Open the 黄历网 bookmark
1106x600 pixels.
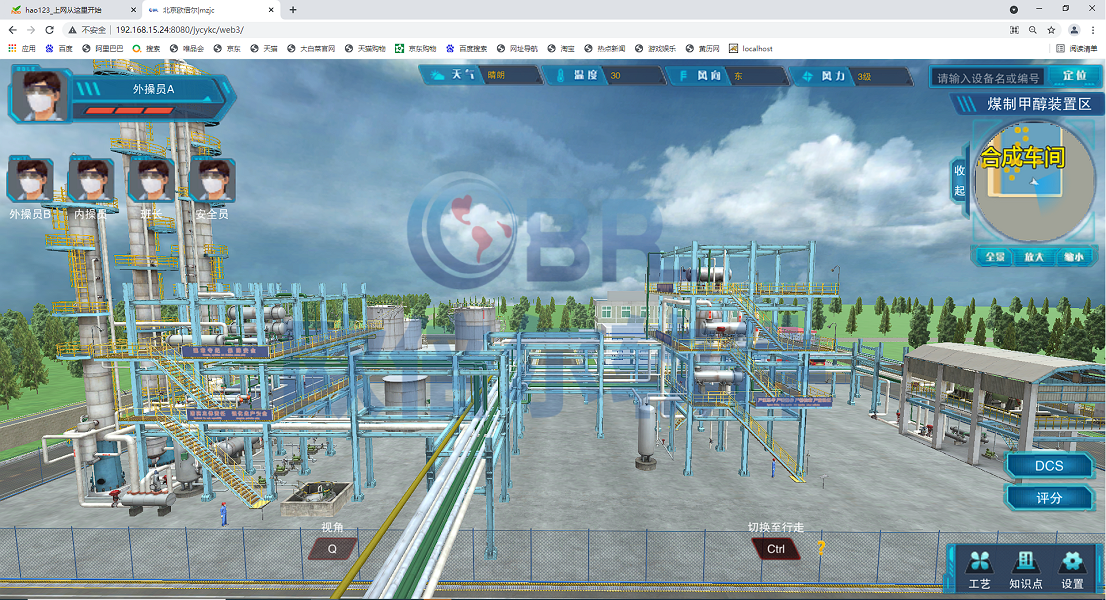point(703,49)
